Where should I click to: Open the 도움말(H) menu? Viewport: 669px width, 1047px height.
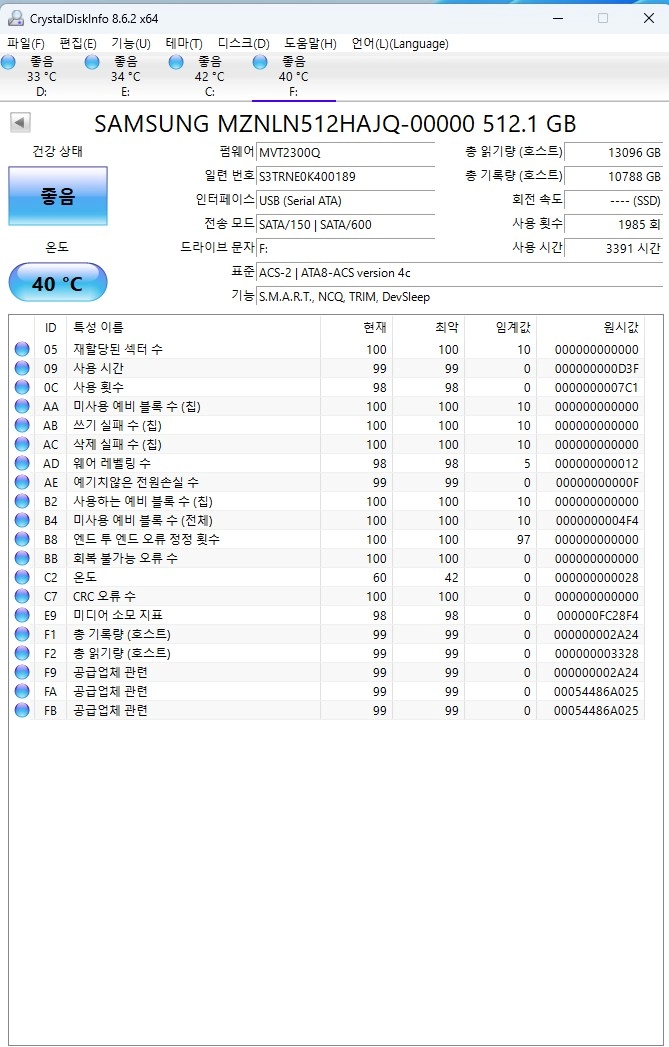310,43
